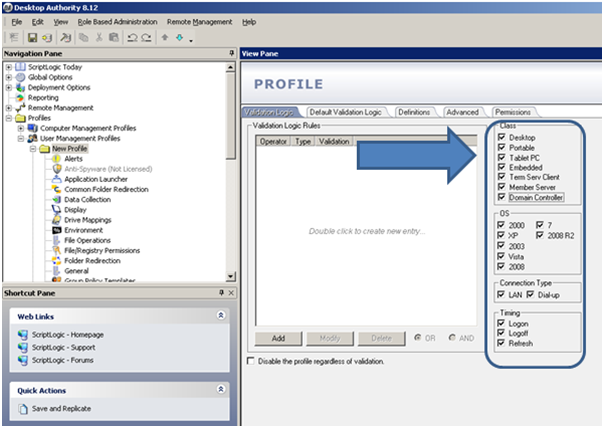The width and height of the screenshot is (604, 426).
Task: Collapse the New Profile folder
Action: click(x=33, y=149)
